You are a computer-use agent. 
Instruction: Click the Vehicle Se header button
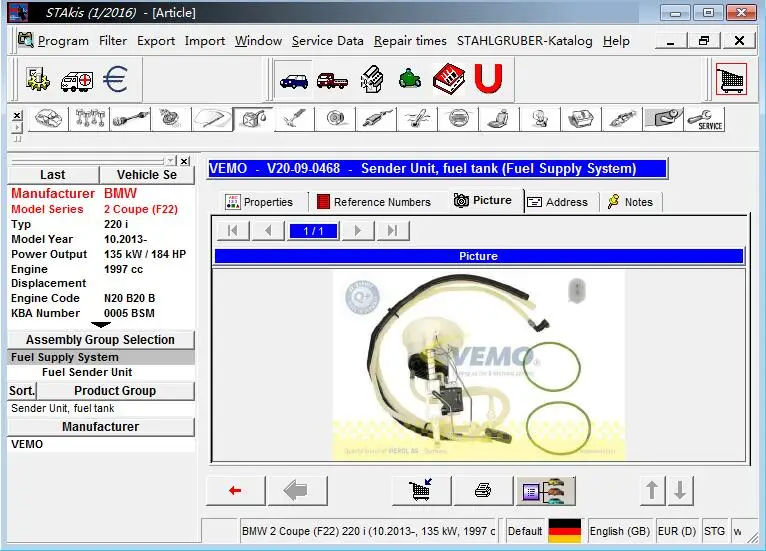pyautogui.click(x=147, y=175)
